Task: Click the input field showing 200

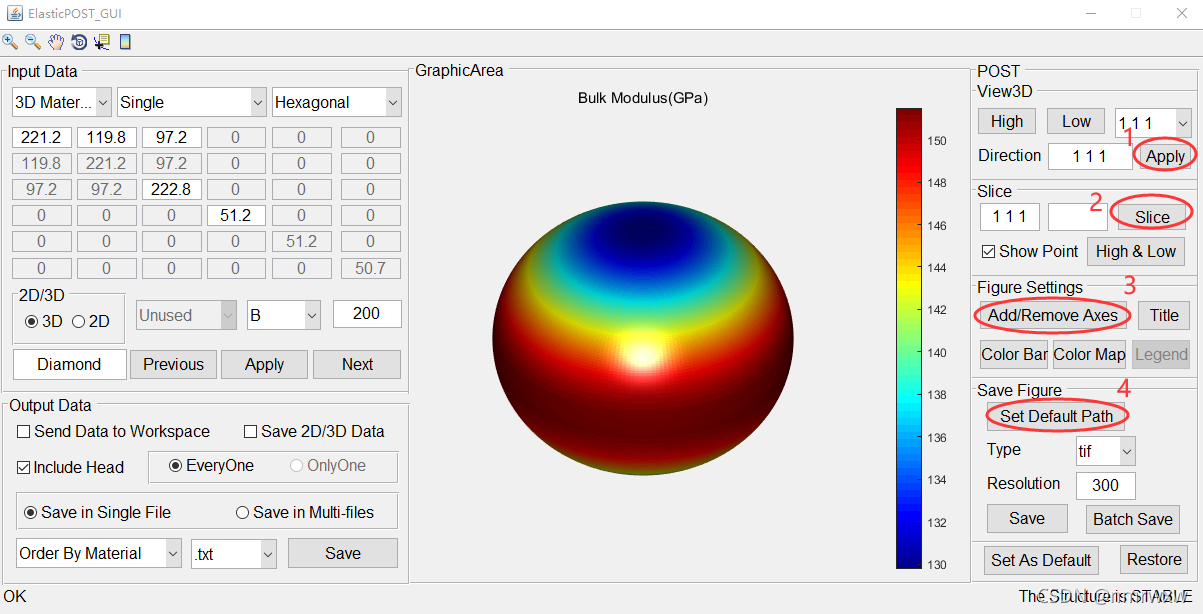Action: [367, 314]
